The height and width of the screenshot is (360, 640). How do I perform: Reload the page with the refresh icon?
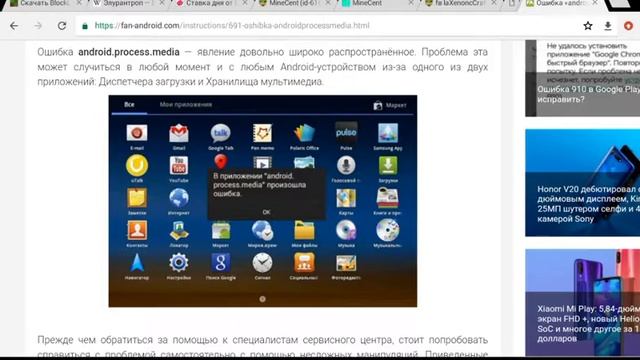click(62, 26)
